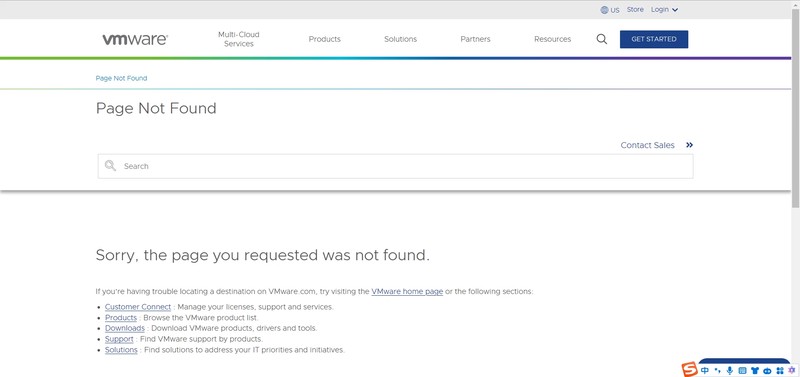Open Sogou toolbox grid icon

[x=780, y=370]
